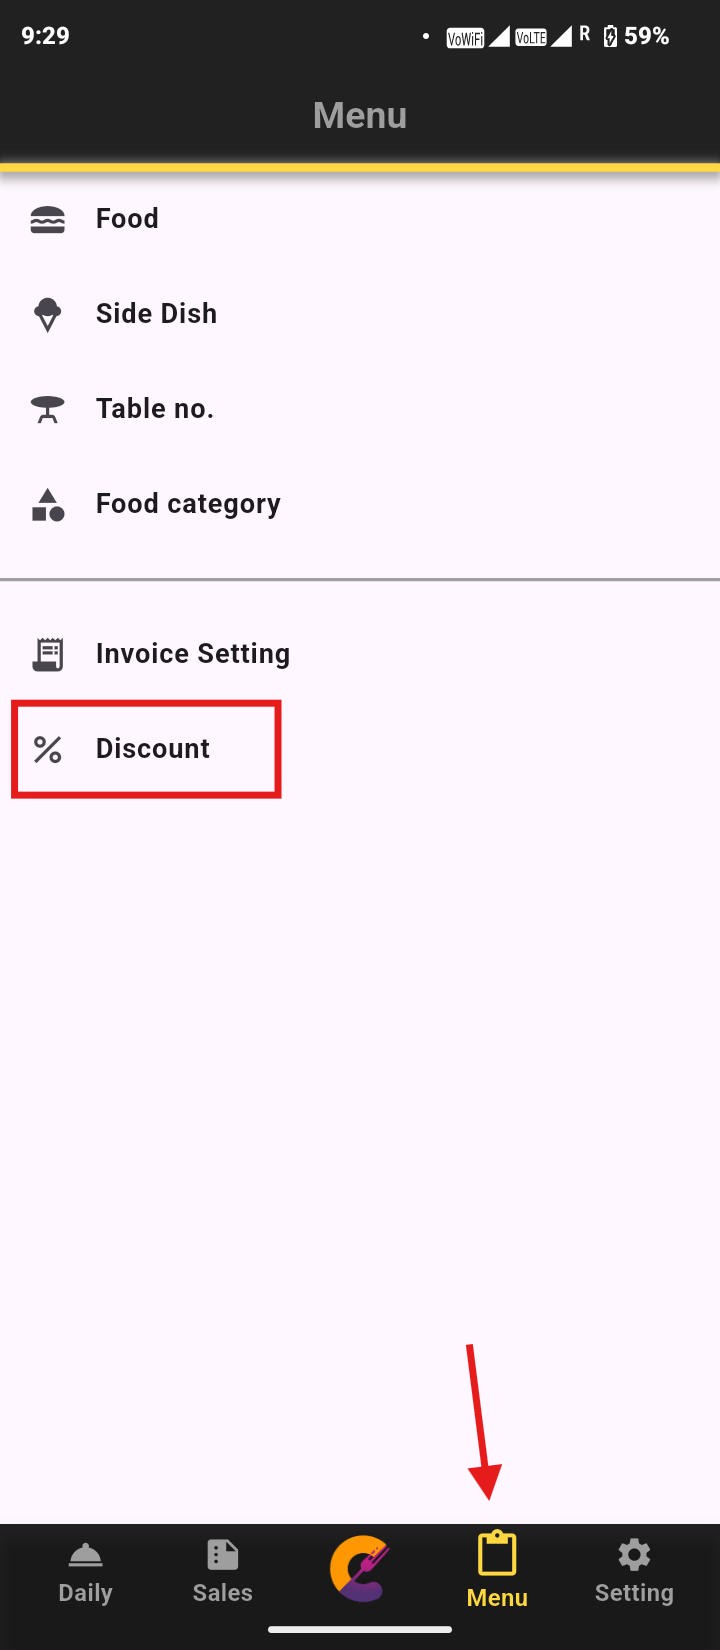Switch to the Sales tab label
720x1650 pixels.
(x=222, y=1592)
